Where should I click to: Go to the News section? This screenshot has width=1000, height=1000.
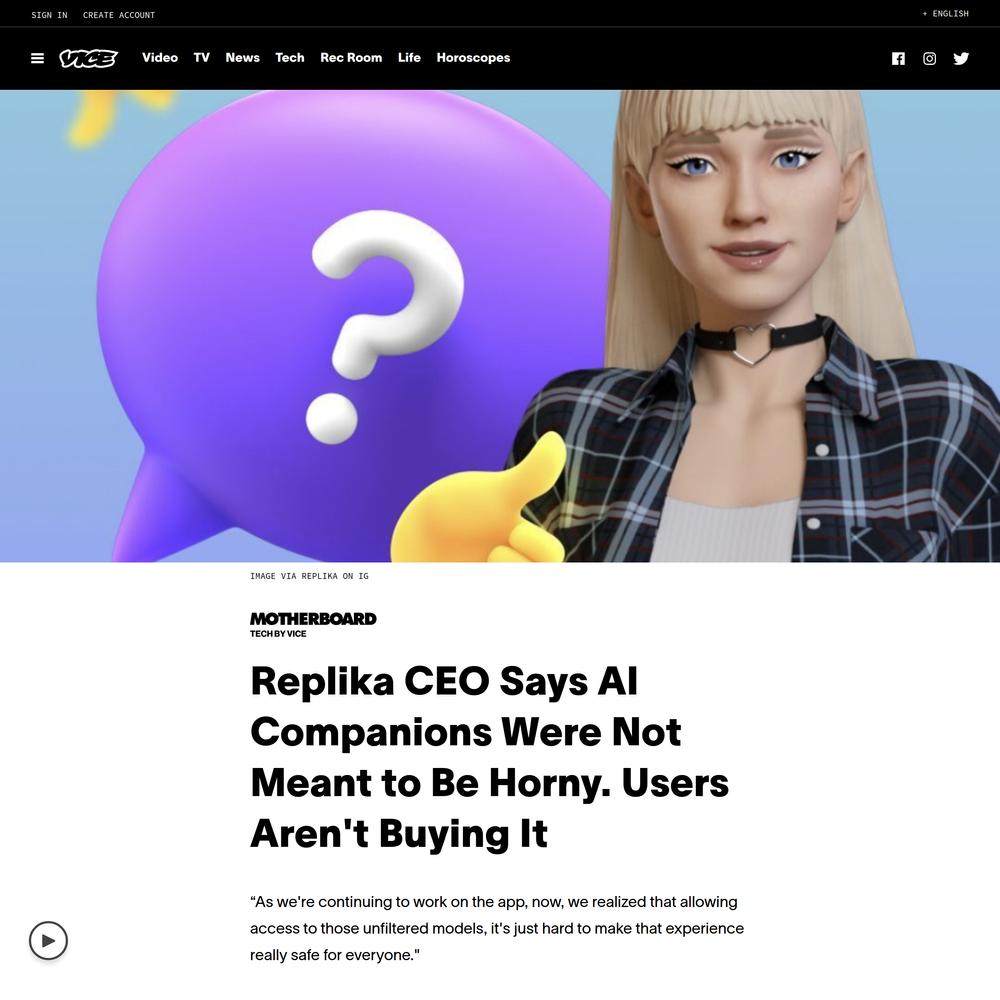click(242, 57)
